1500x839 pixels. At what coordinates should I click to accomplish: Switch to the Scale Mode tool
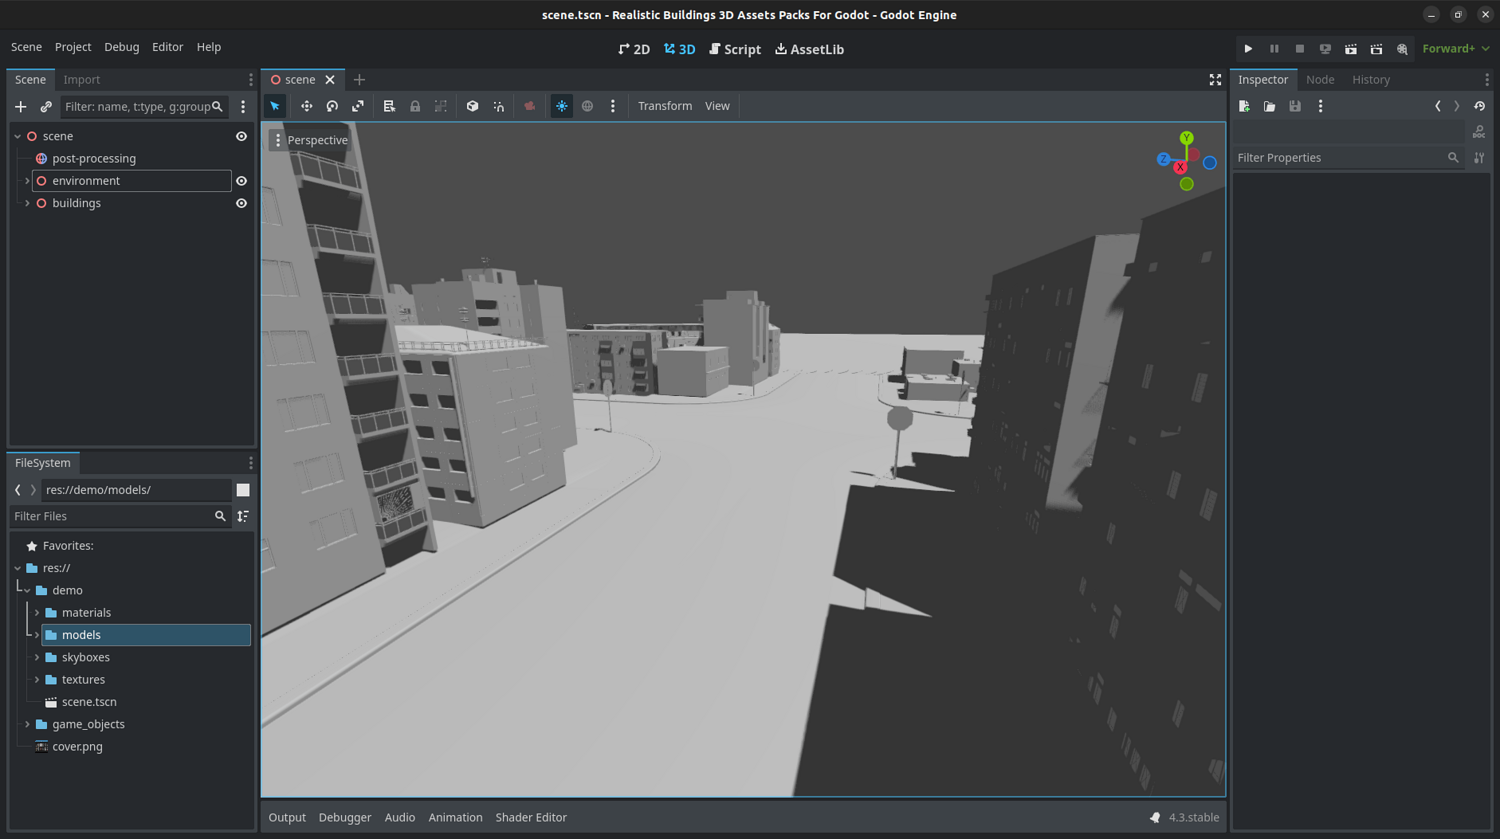[x=358, y=106]
